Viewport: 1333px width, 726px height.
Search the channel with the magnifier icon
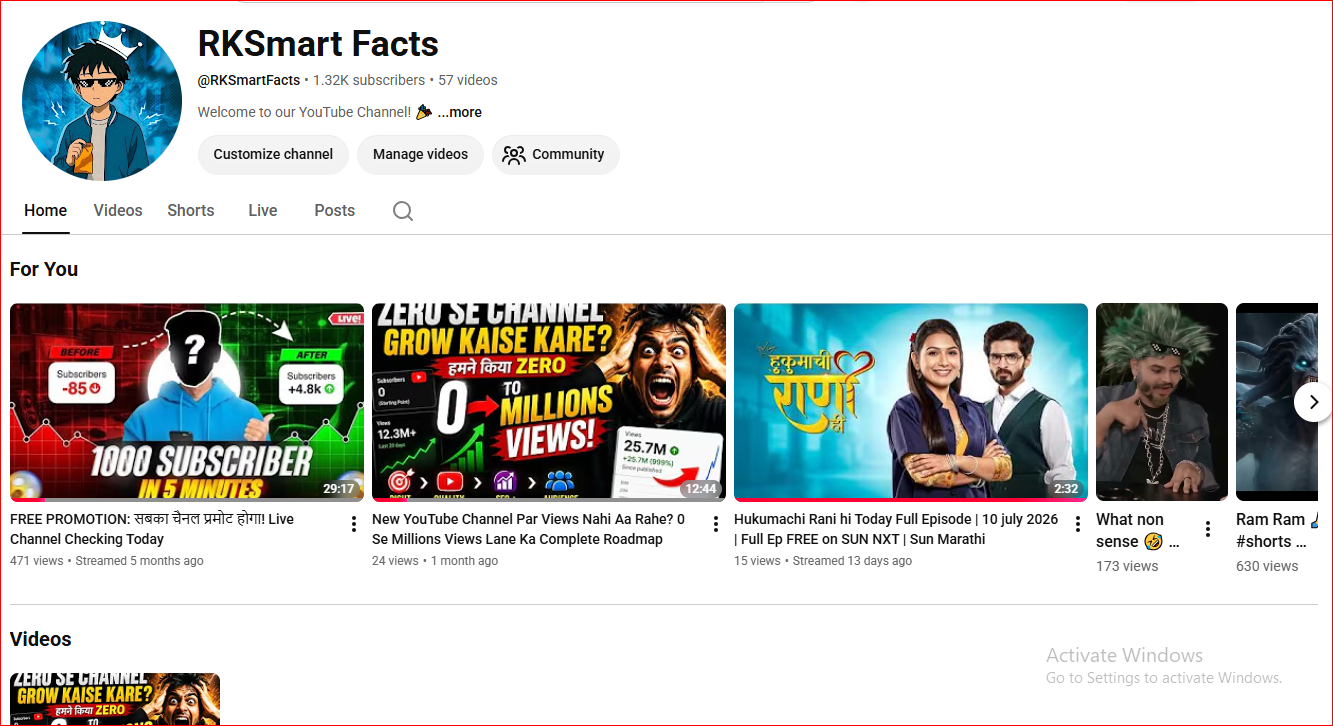click(x=403, y=211)
